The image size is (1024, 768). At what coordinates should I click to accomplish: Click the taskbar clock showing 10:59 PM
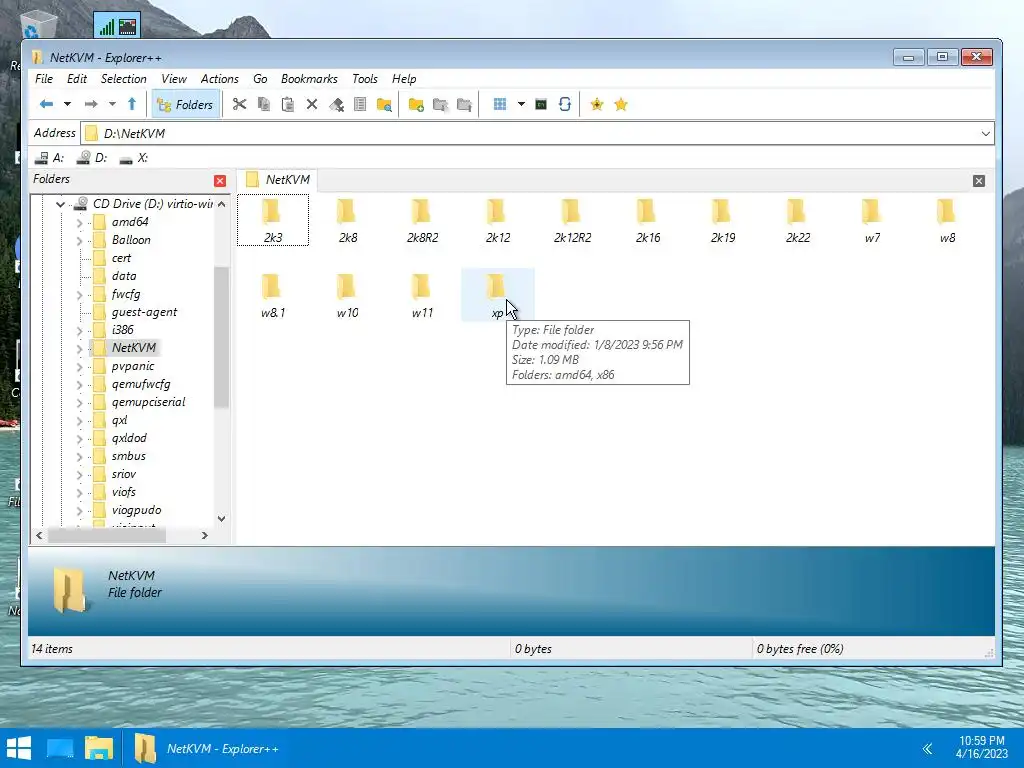pos(982,748)
